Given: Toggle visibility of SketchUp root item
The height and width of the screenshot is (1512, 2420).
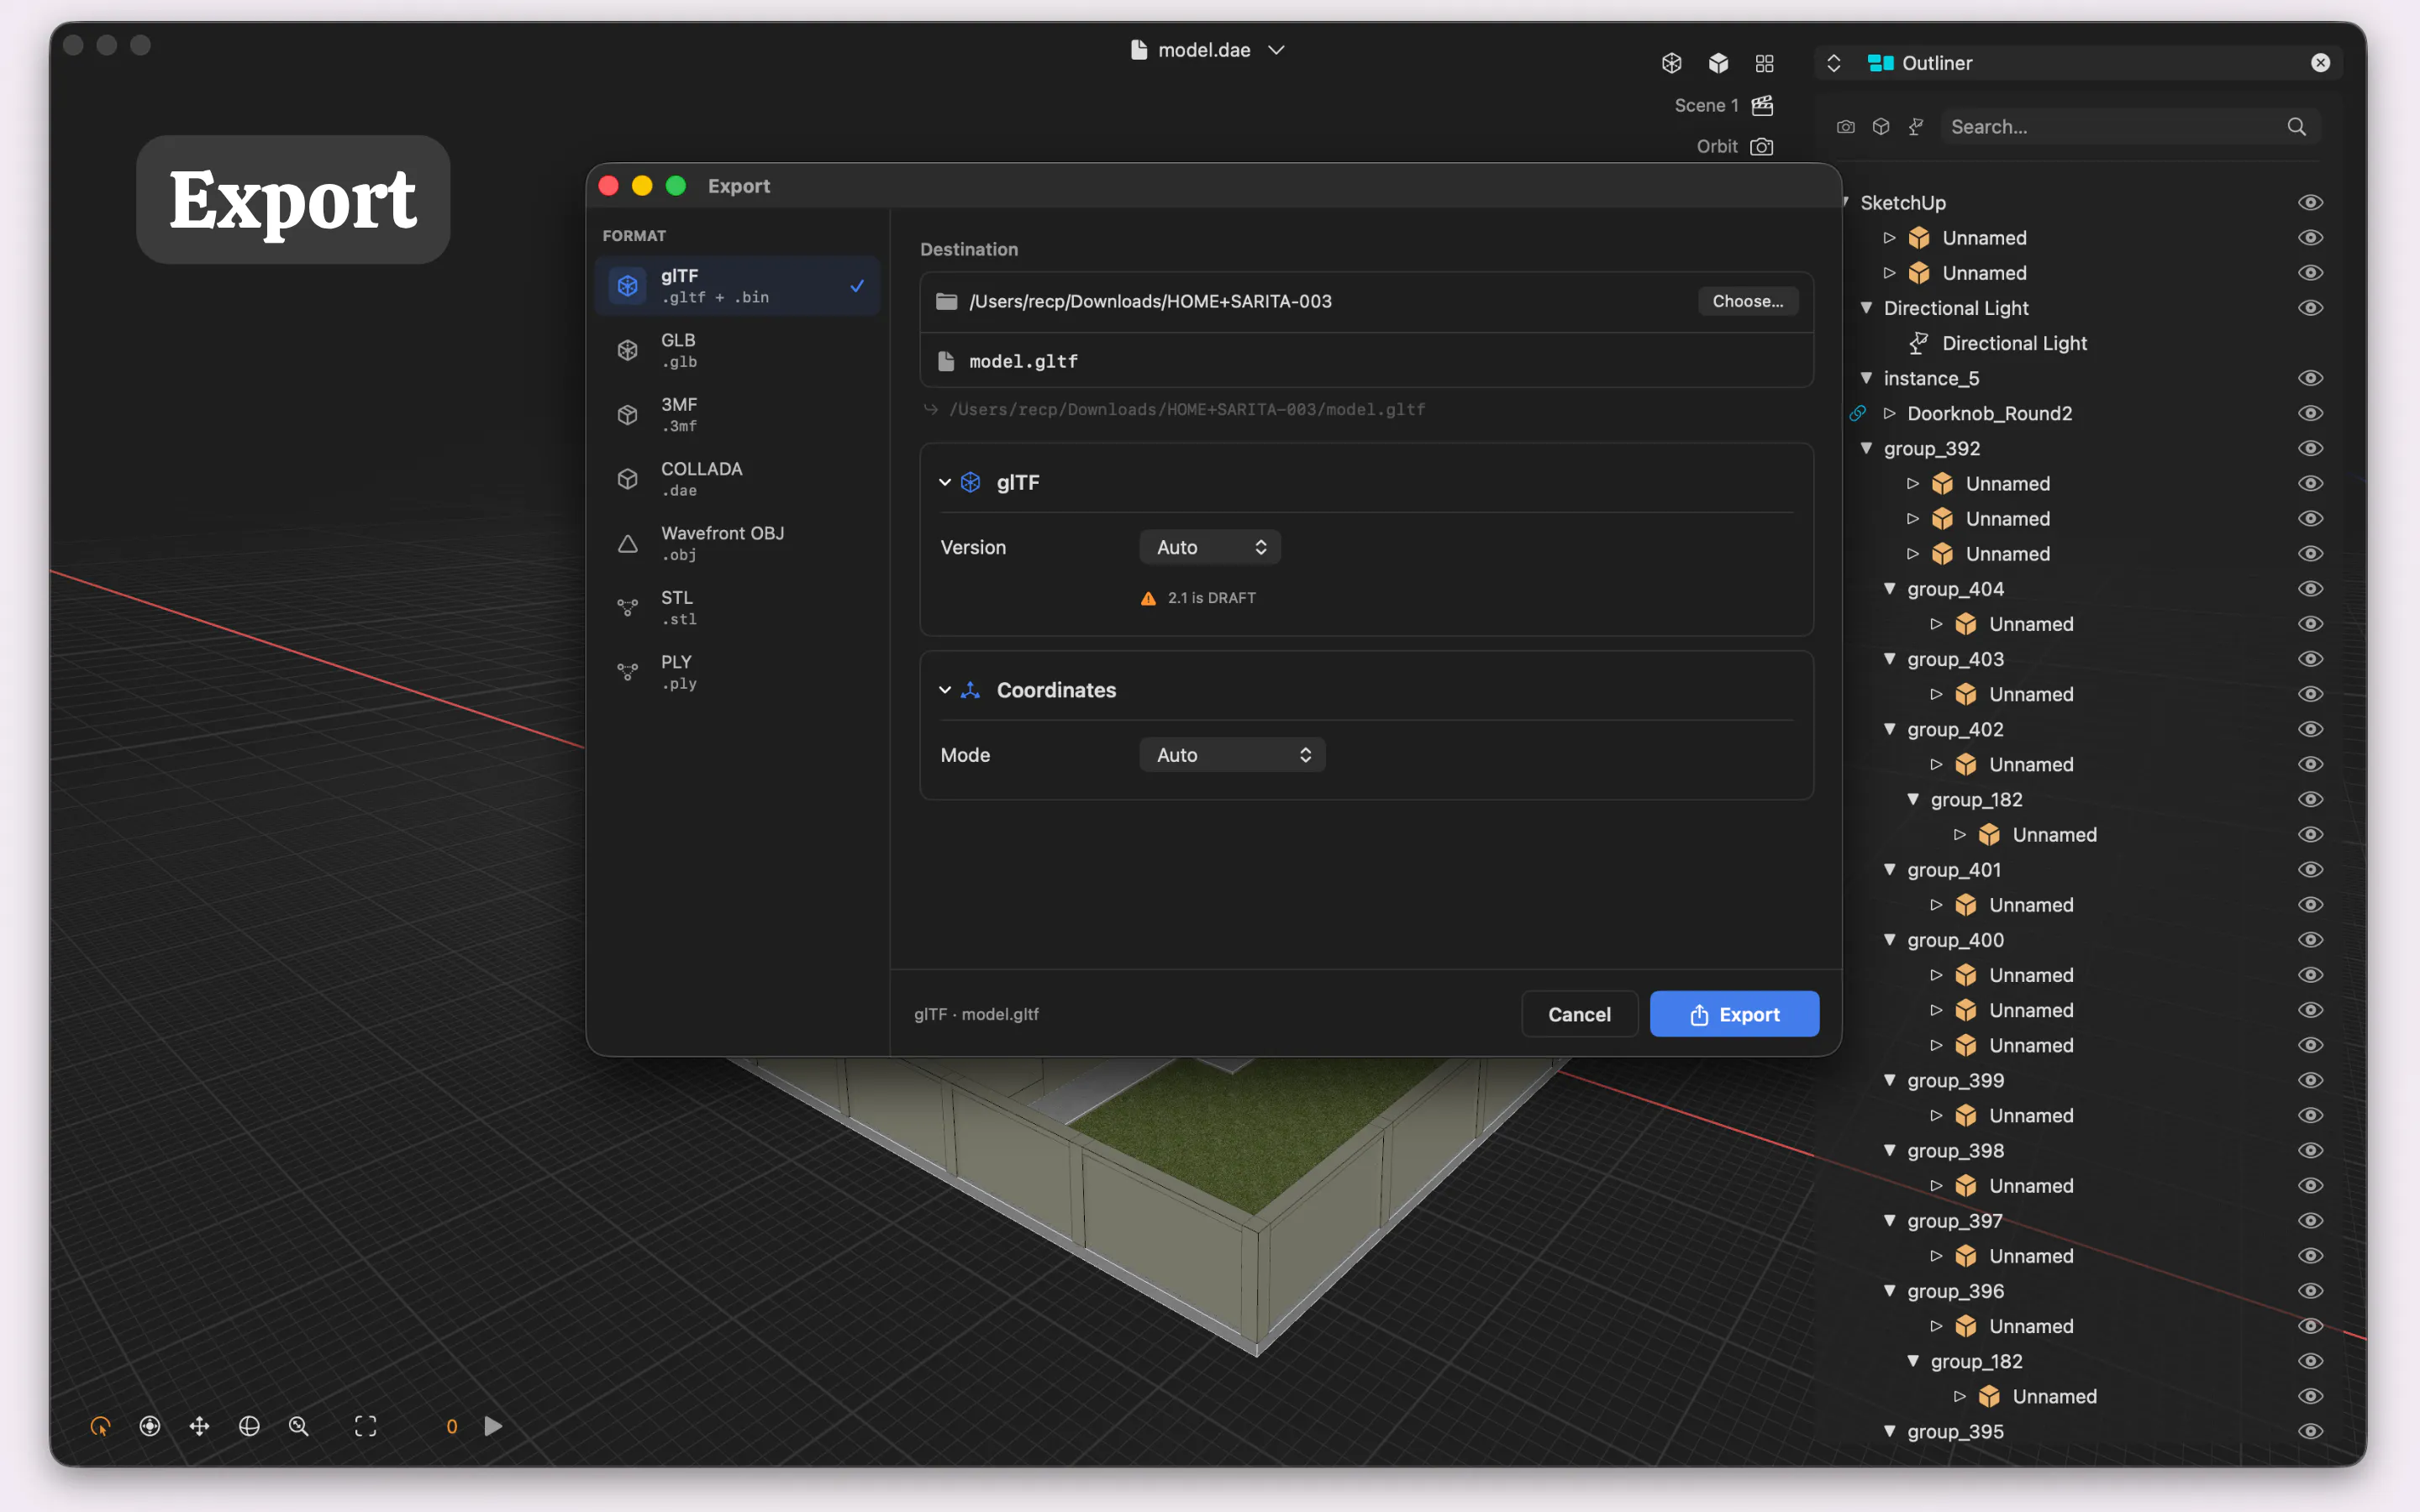Looking at the screenshot, I should tap(2310, 202).
